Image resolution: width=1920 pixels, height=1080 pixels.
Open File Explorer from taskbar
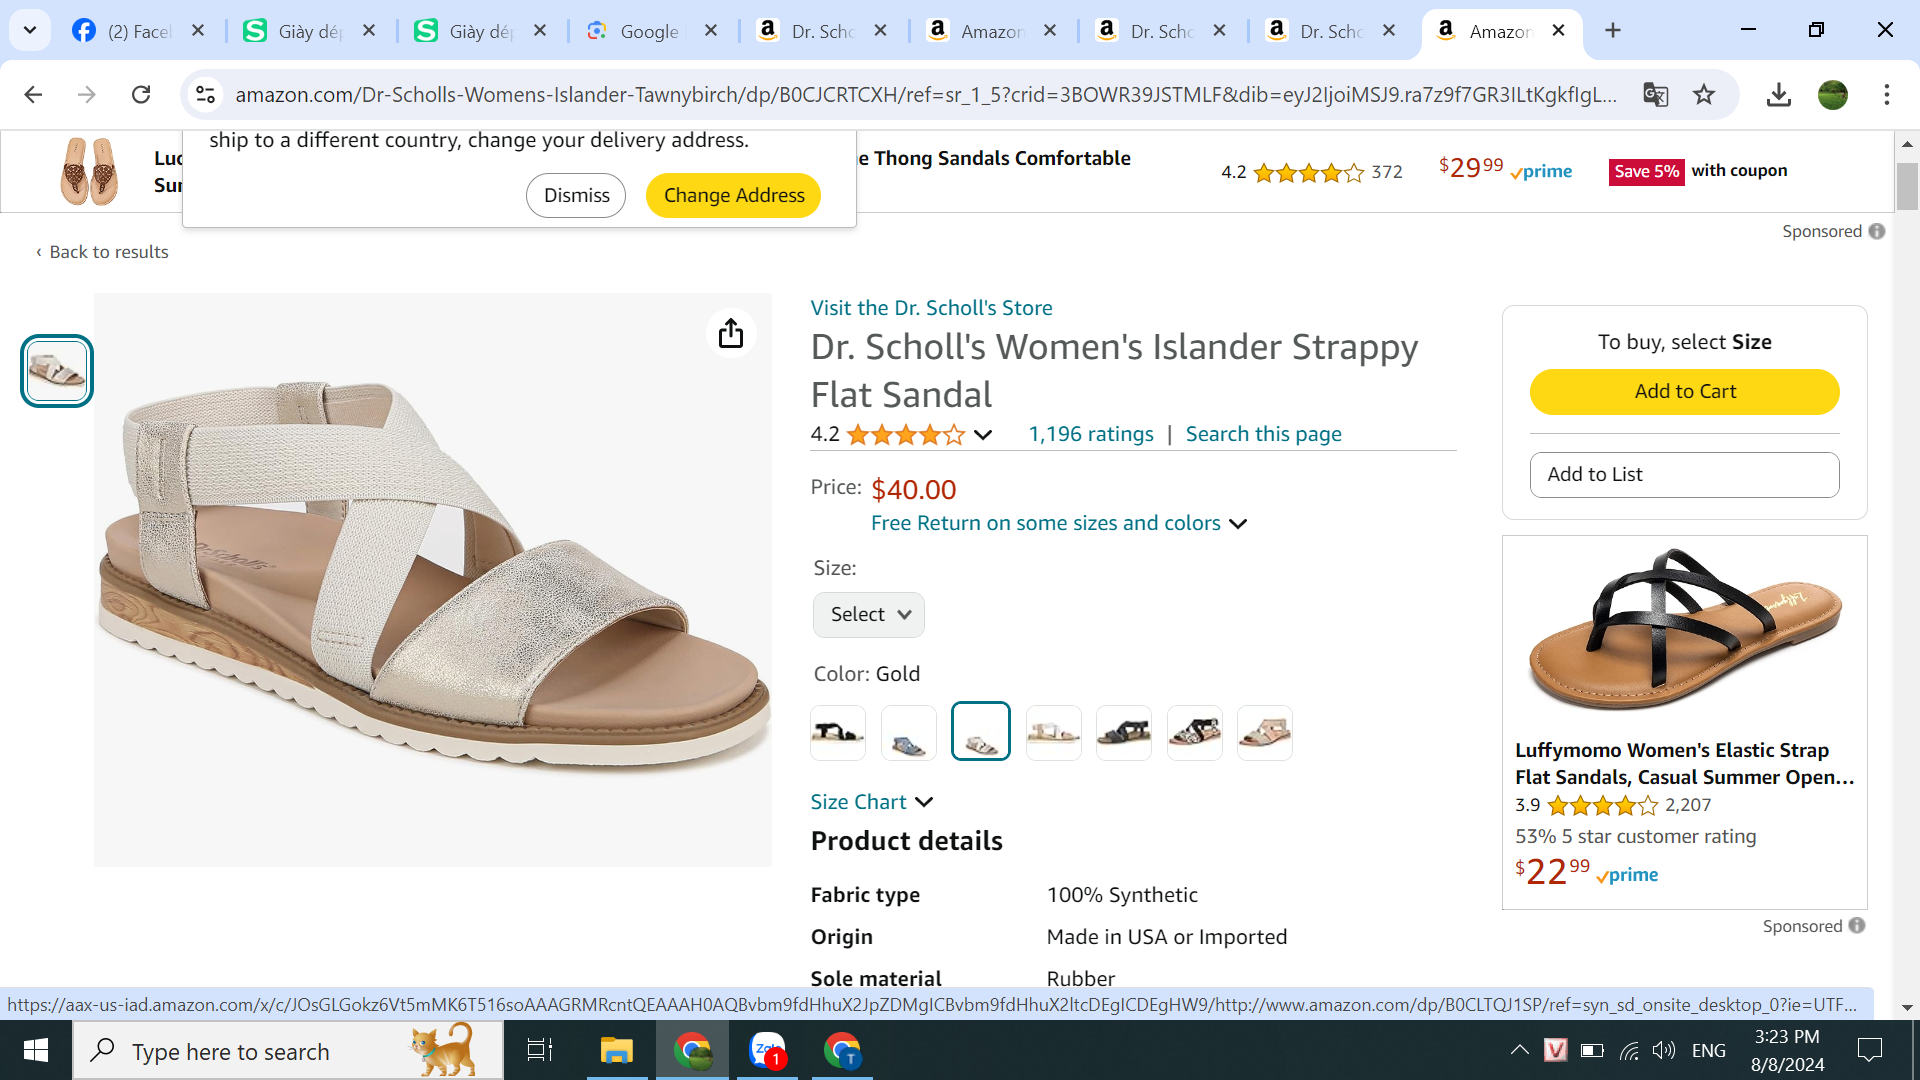coord(616,1051)
